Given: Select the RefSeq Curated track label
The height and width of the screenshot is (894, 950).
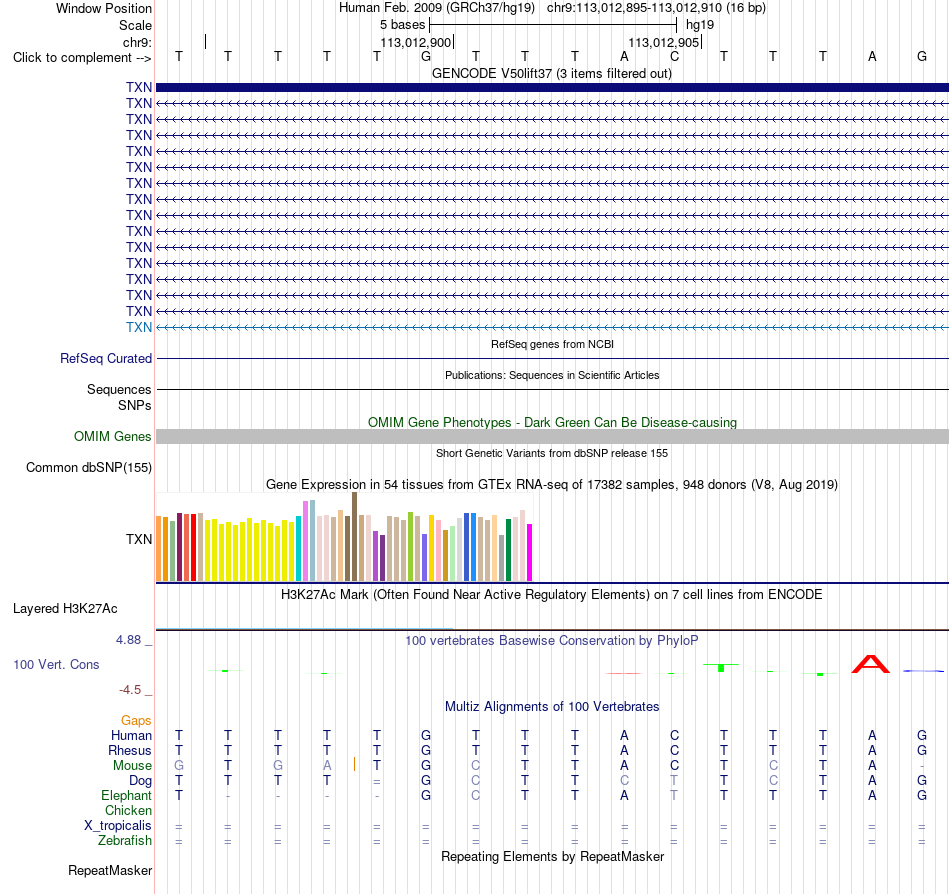Looking at the screenshot, I should click(x=105, y=359).
